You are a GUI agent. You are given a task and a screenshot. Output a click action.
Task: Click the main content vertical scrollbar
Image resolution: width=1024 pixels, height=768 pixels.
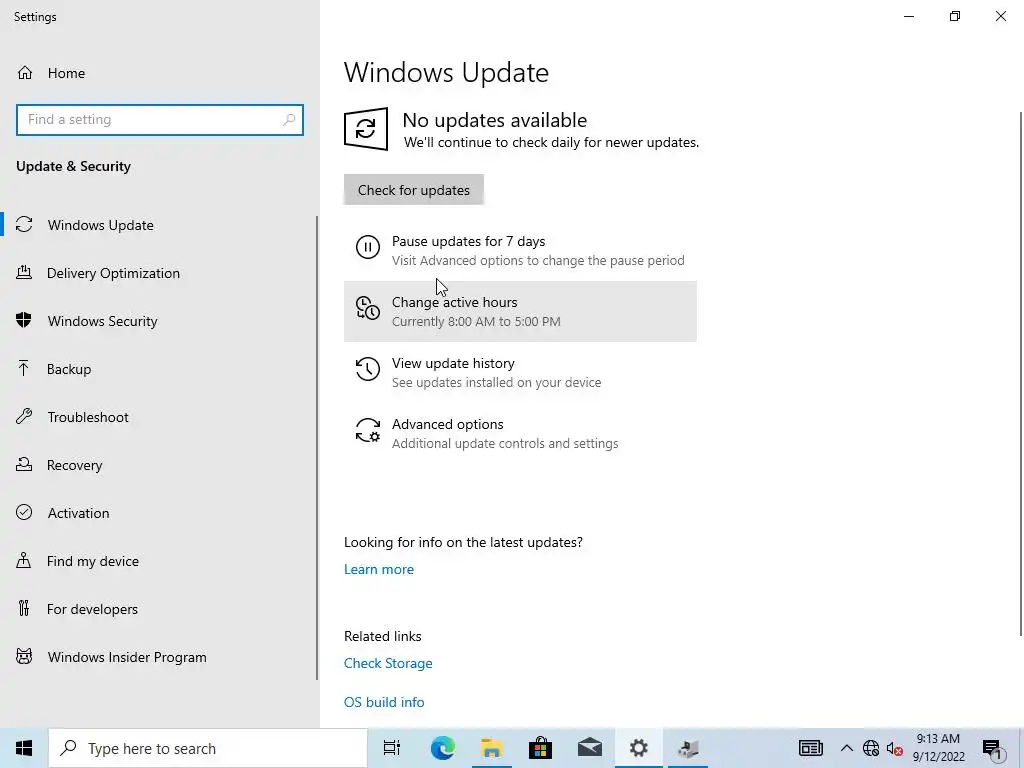(1021, 374)
